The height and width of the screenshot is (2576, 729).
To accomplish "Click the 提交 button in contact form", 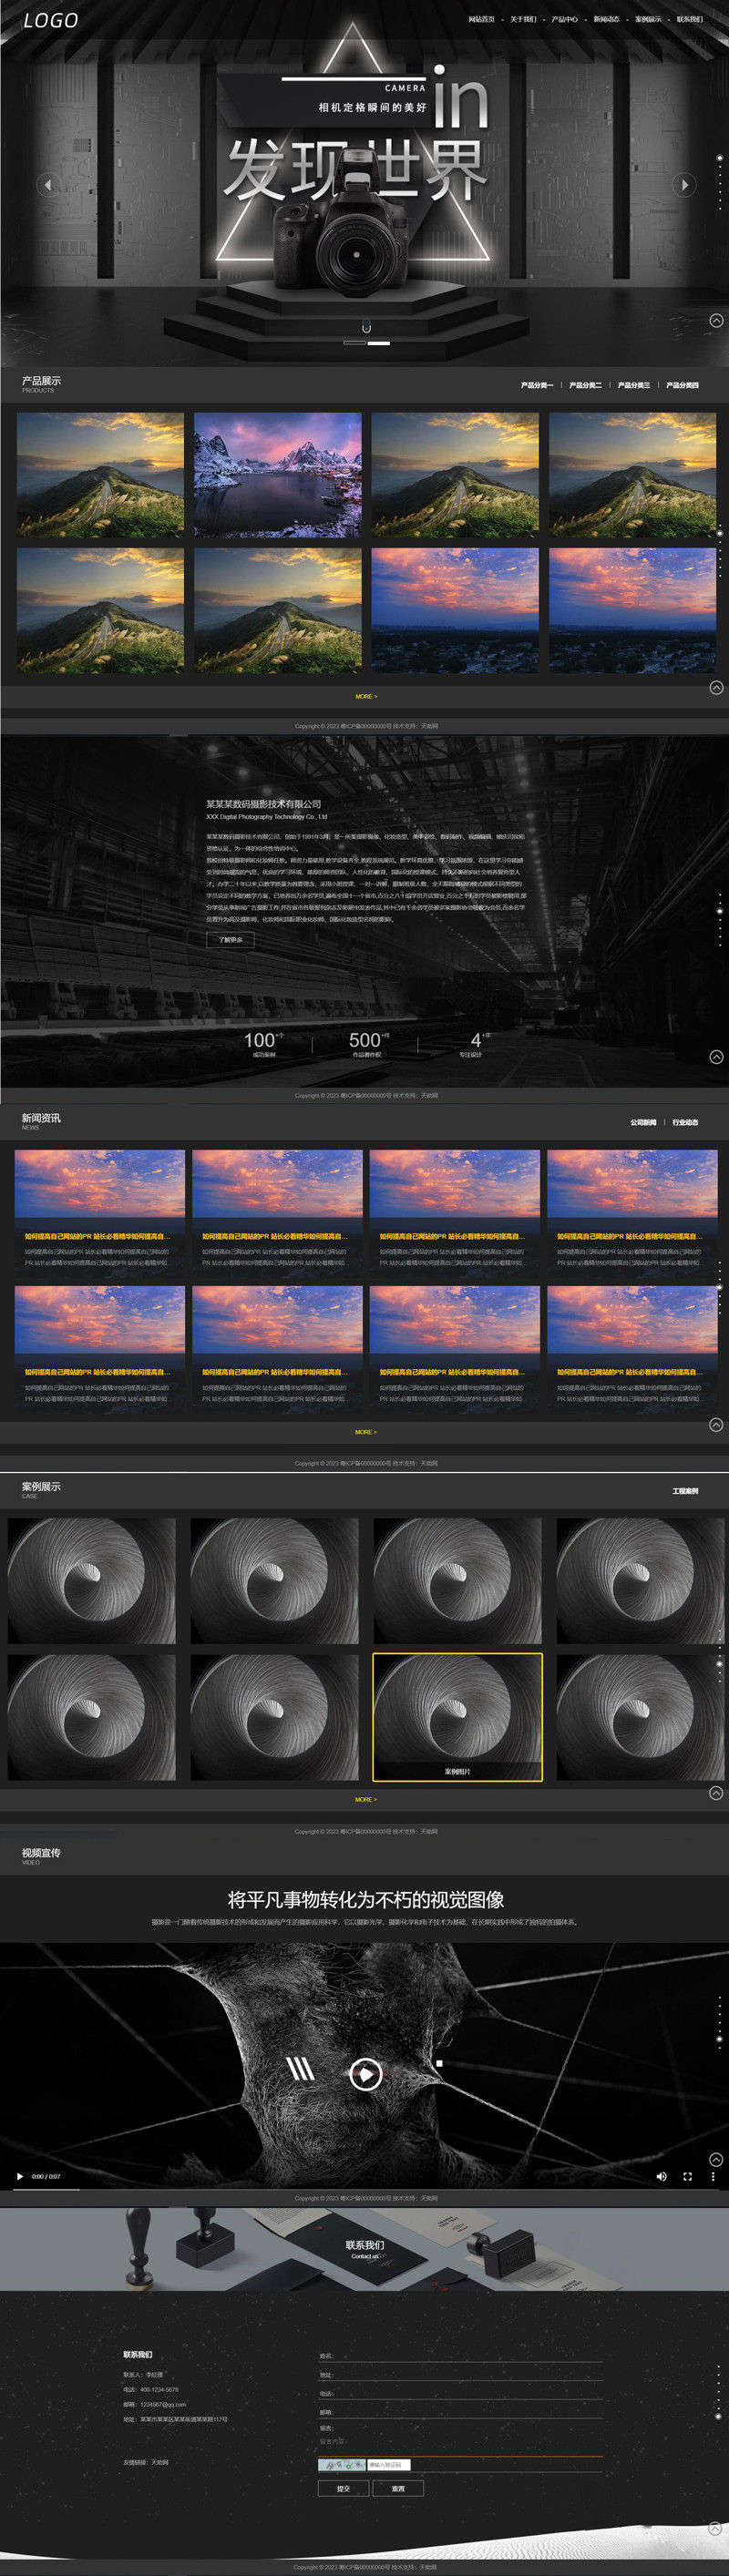I will 343,2488.
